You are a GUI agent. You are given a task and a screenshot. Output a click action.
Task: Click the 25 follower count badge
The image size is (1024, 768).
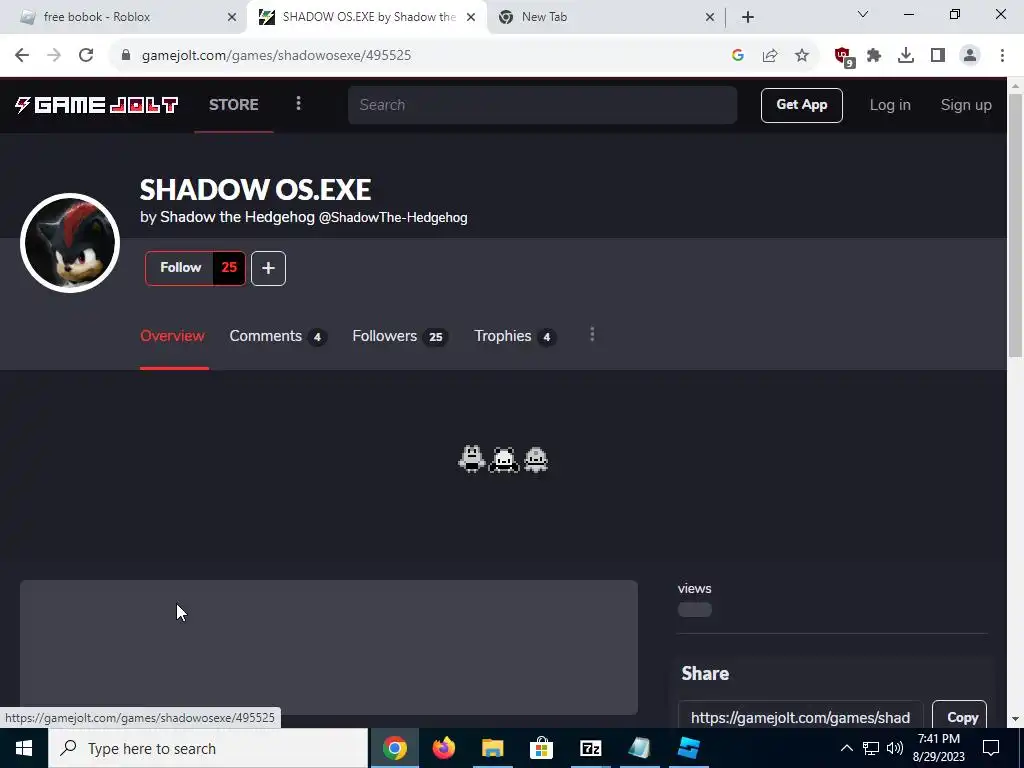229,268
